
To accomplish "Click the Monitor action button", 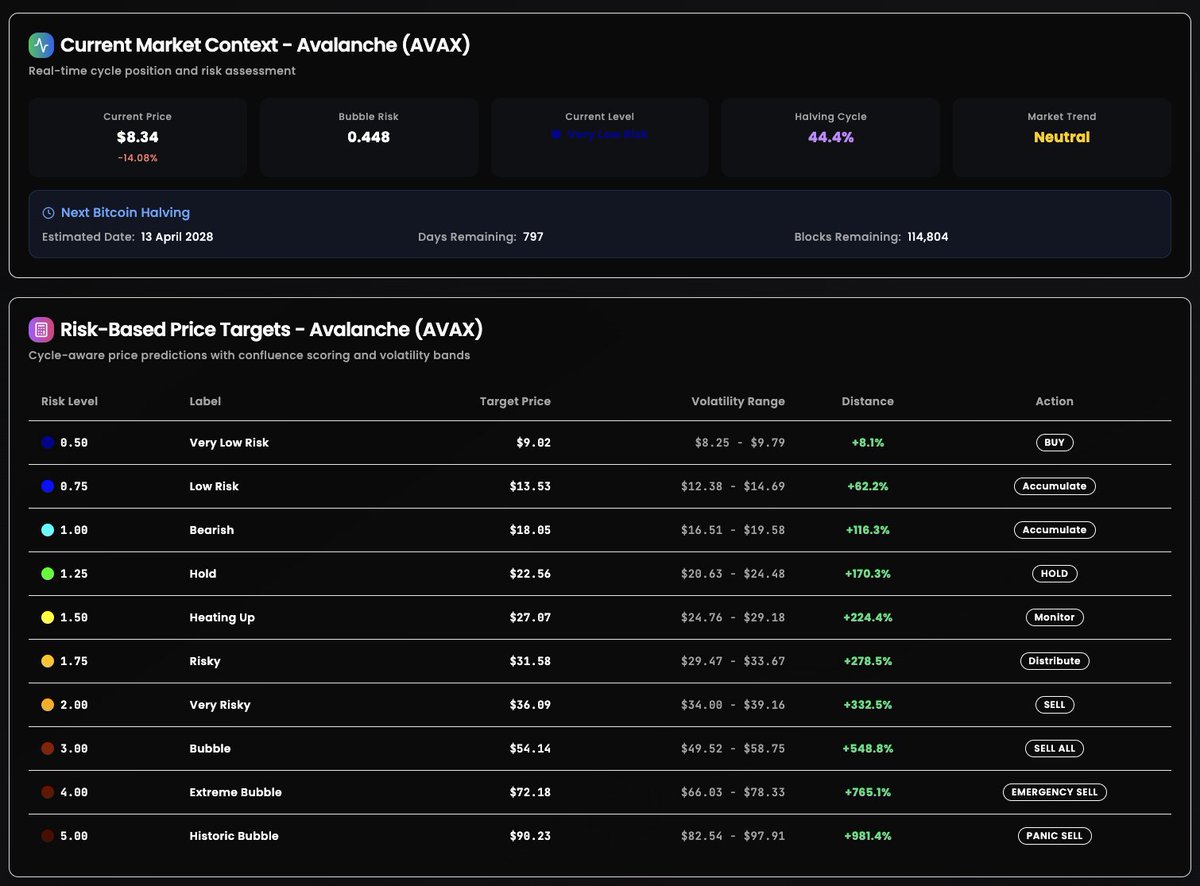I will coord(1054,617).
